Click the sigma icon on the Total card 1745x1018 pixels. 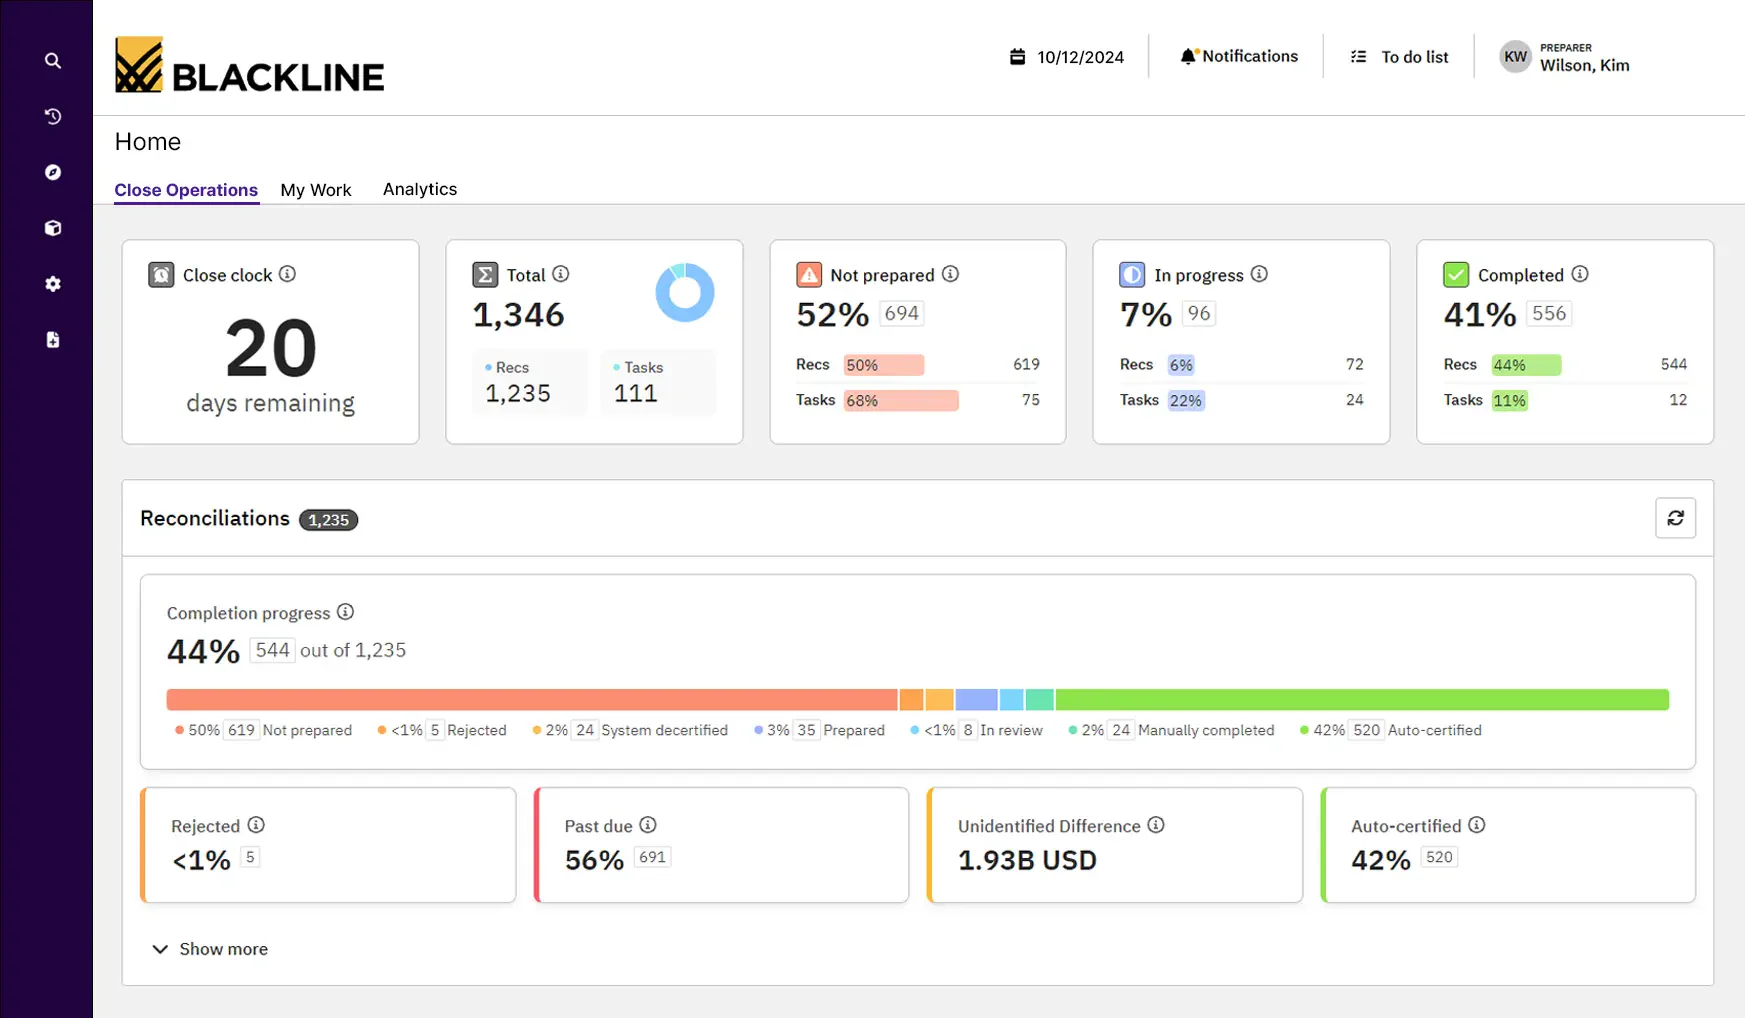point(485,275)
